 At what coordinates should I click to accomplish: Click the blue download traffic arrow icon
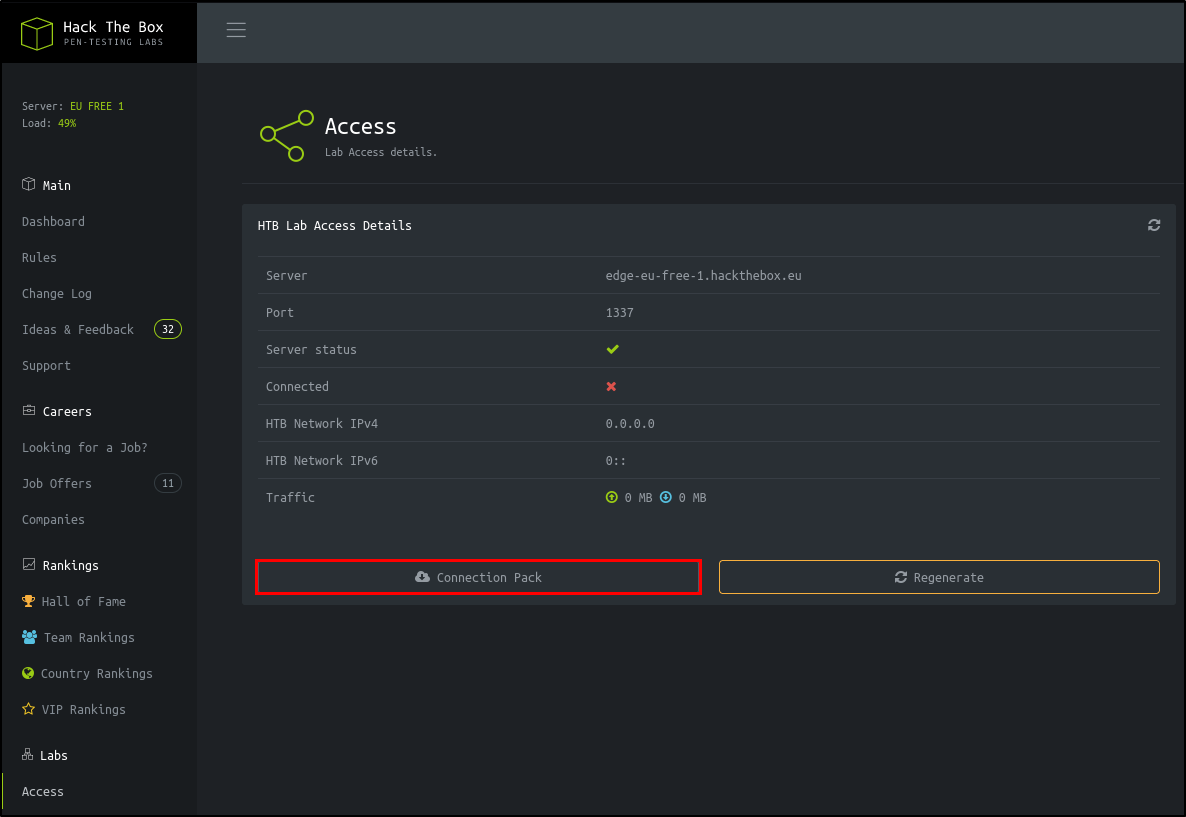(x=666, y=497)
